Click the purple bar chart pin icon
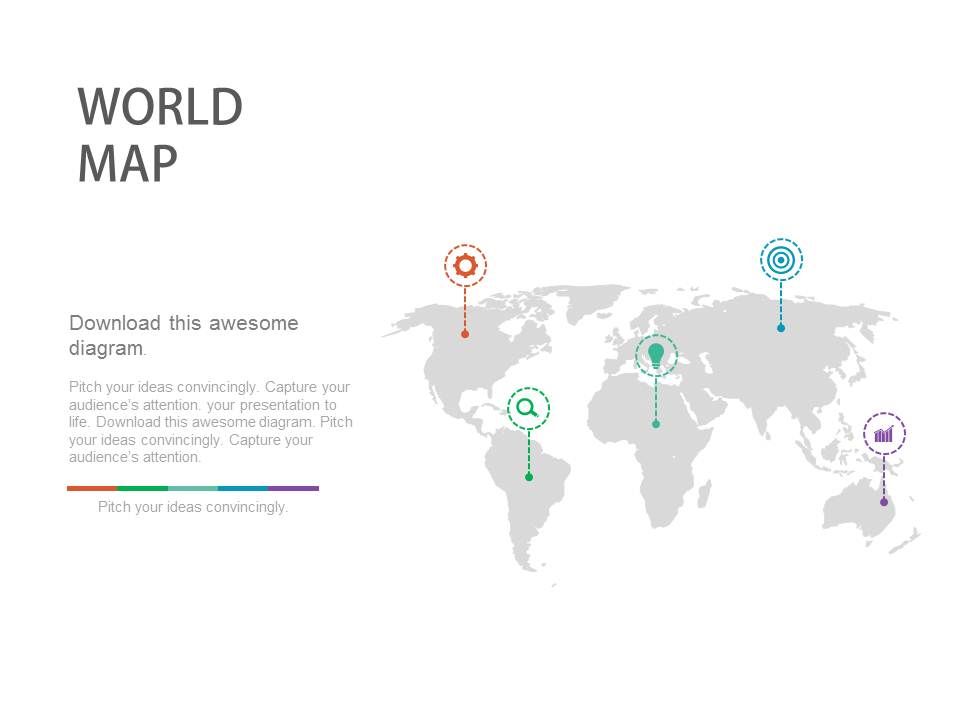The image size is (960, 720). tap(884, 433)
